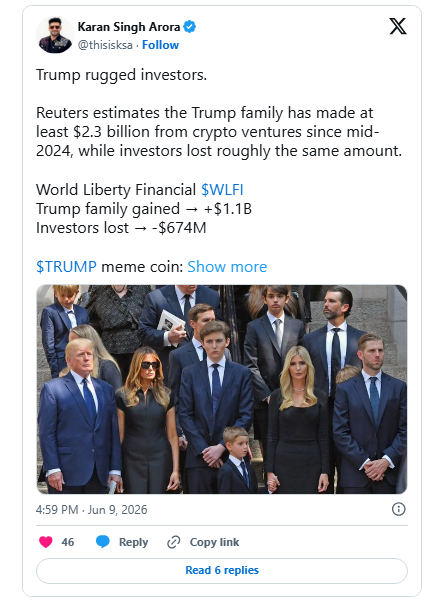Viewport: 440px width, 601px height.
Task: Click the blue verified badge
Action: coord(190,27)
